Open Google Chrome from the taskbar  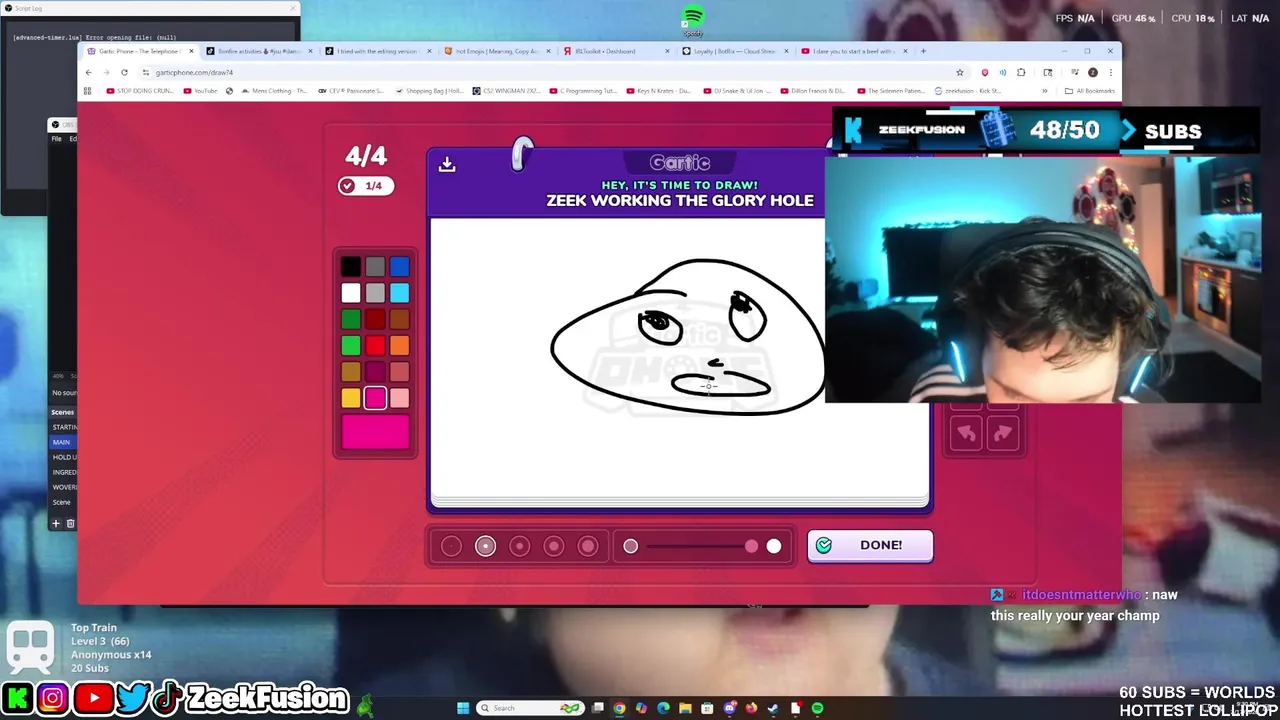(619, 708)
